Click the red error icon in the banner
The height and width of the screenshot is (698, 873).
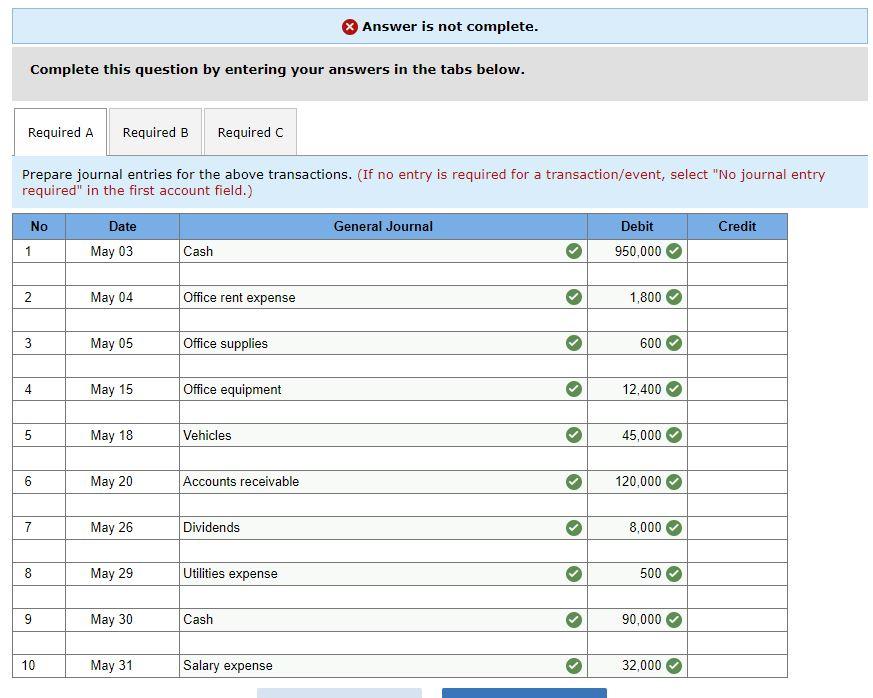coord(349,27)
